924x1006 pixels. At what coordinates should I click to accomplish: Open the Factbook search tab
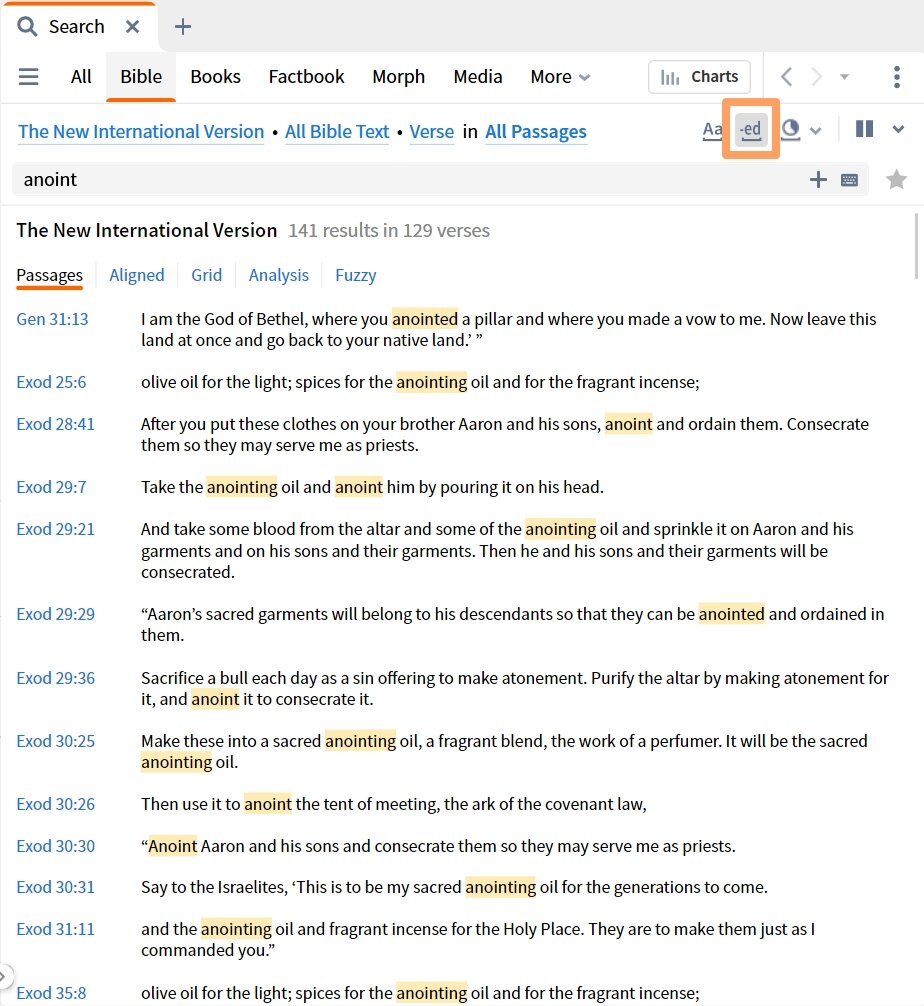tap(306, 77)
